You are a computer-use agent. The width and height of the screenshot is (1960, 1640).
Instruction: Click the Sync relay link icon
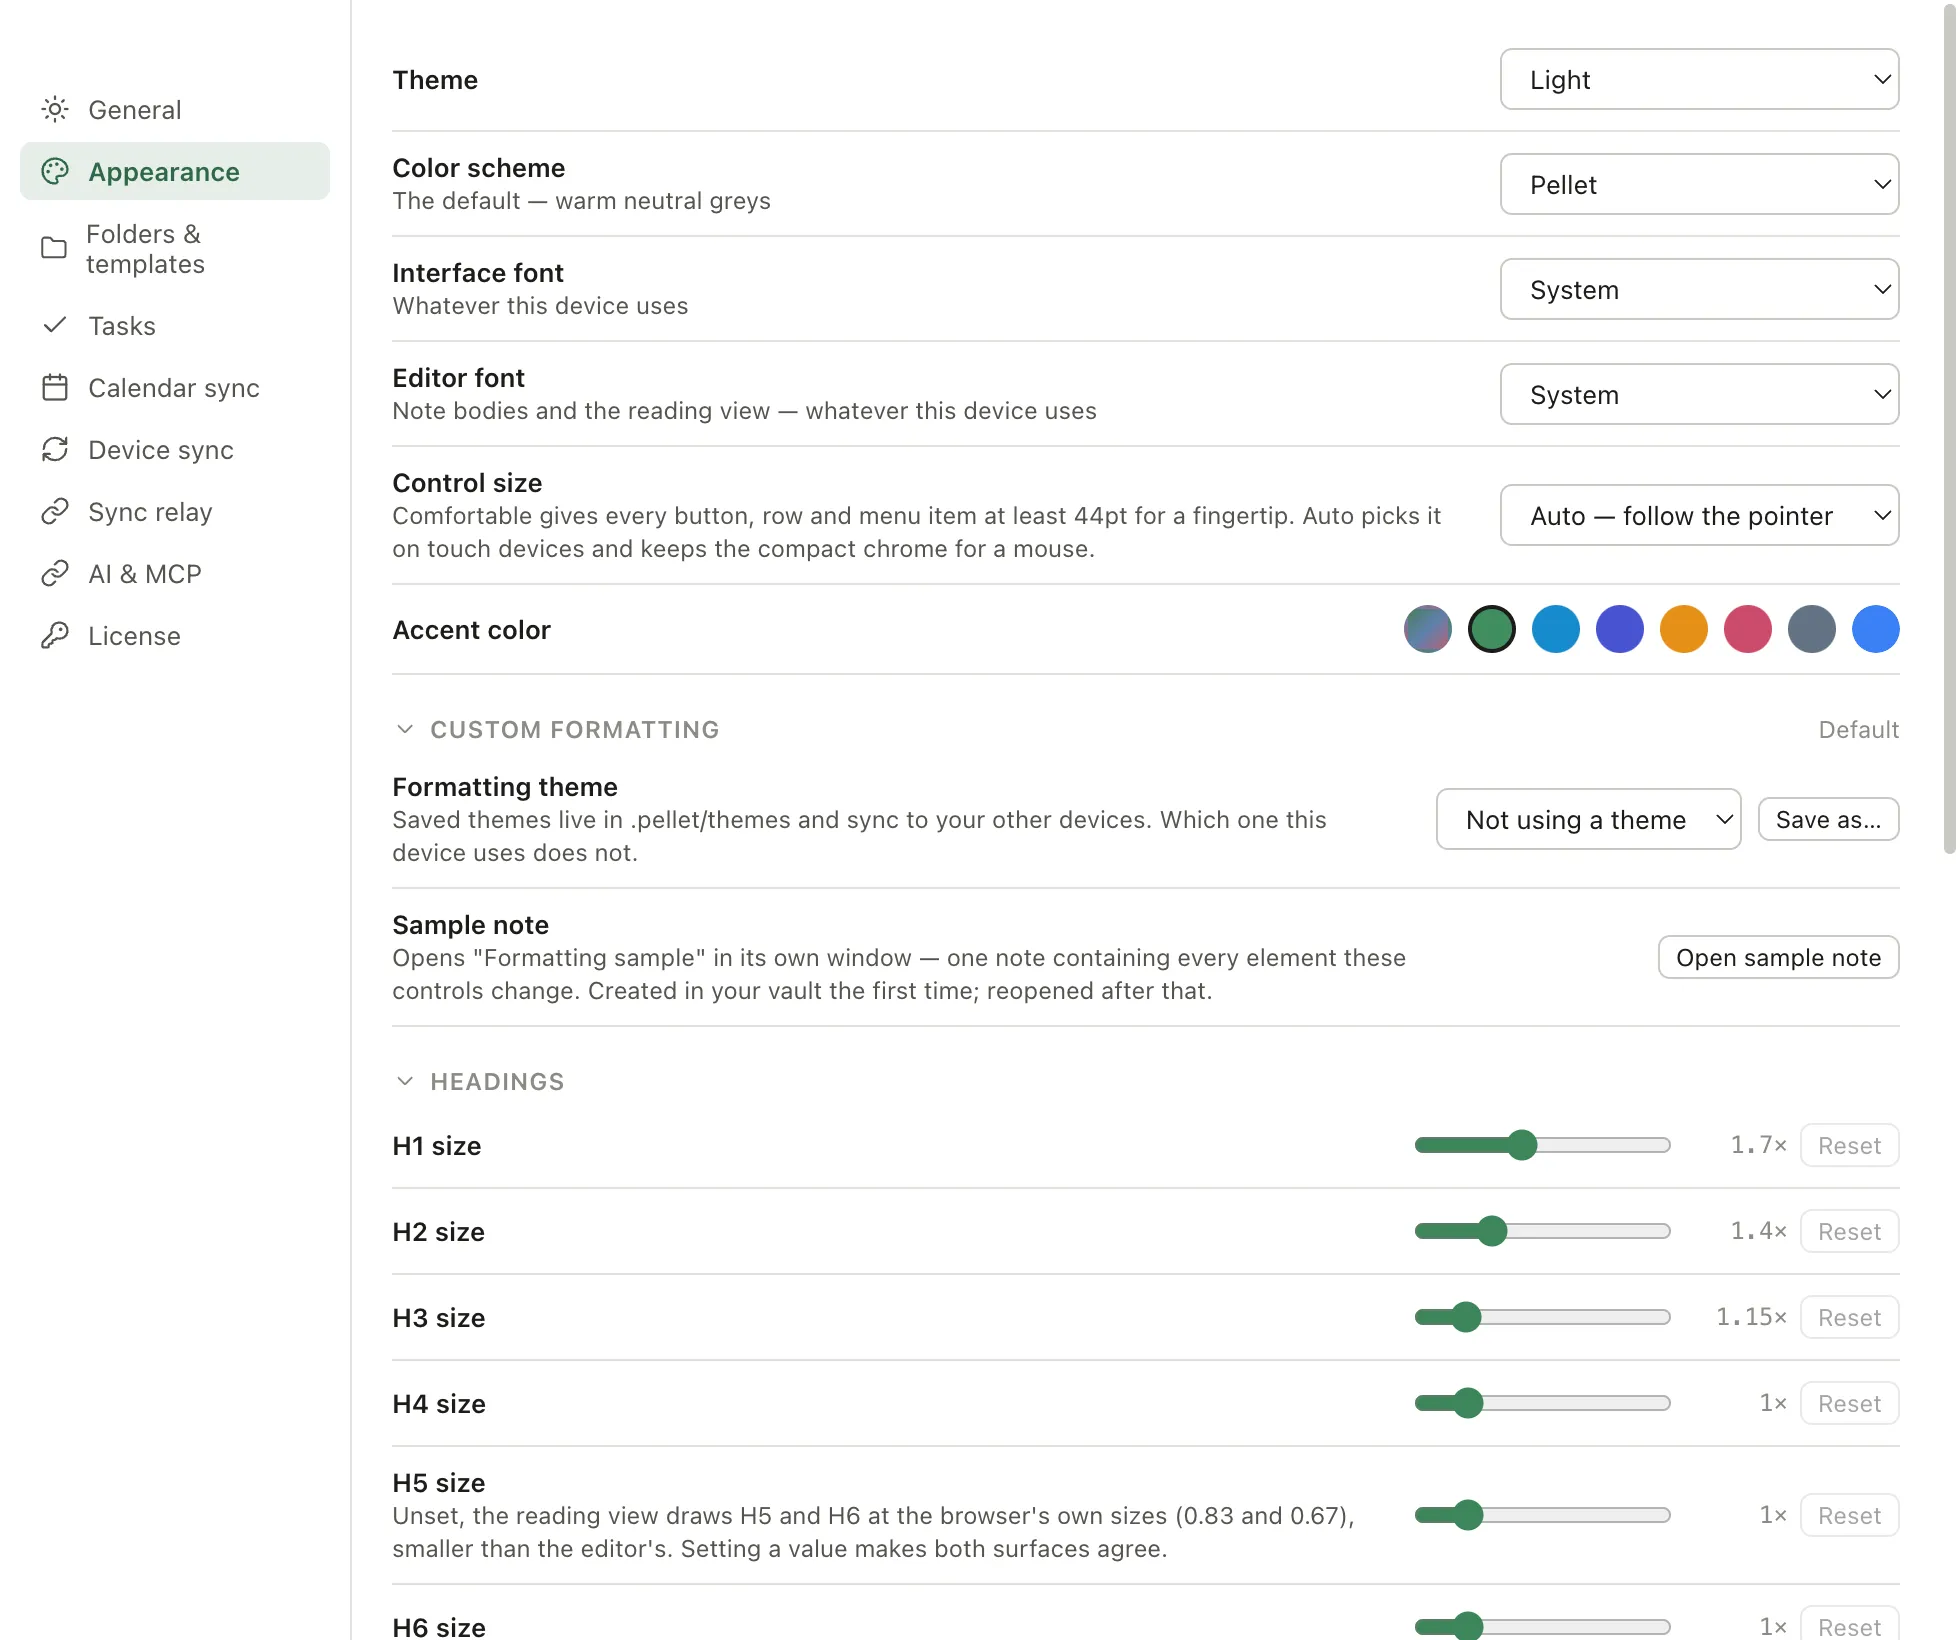[55, 512]
